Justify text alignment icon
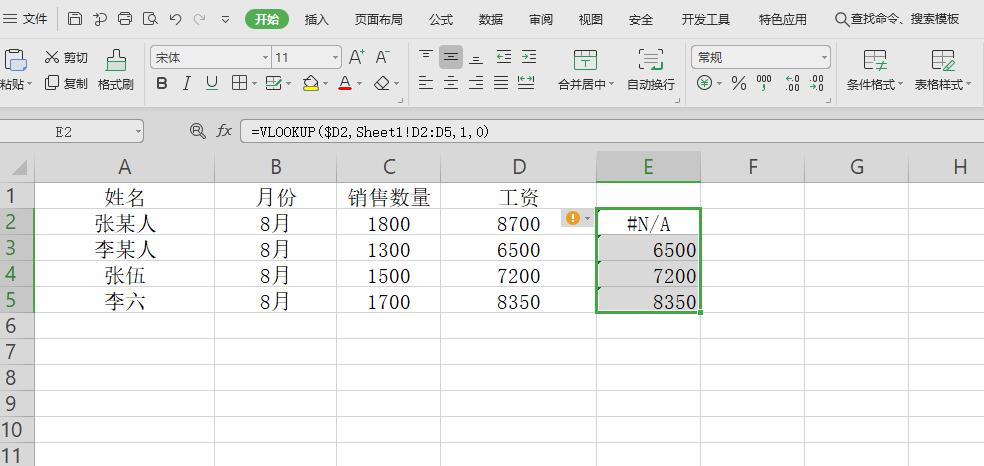 pyautogui.click(x=501, y=83)
